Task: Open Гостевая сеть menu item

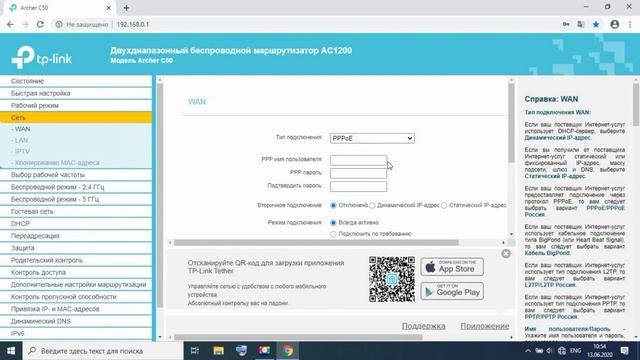Action: coord(76,211)
